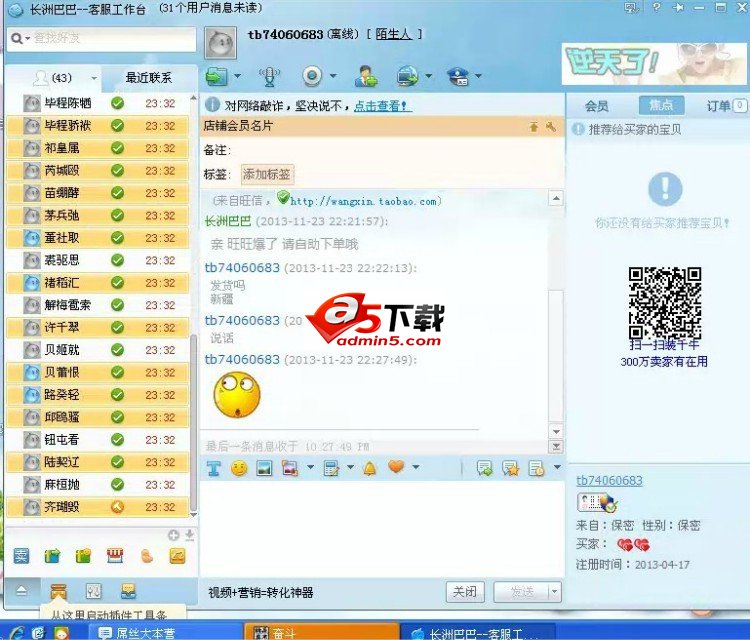Click the wrench icon on member card
This screenshot has width=750, height=640.
coord(551,126)
